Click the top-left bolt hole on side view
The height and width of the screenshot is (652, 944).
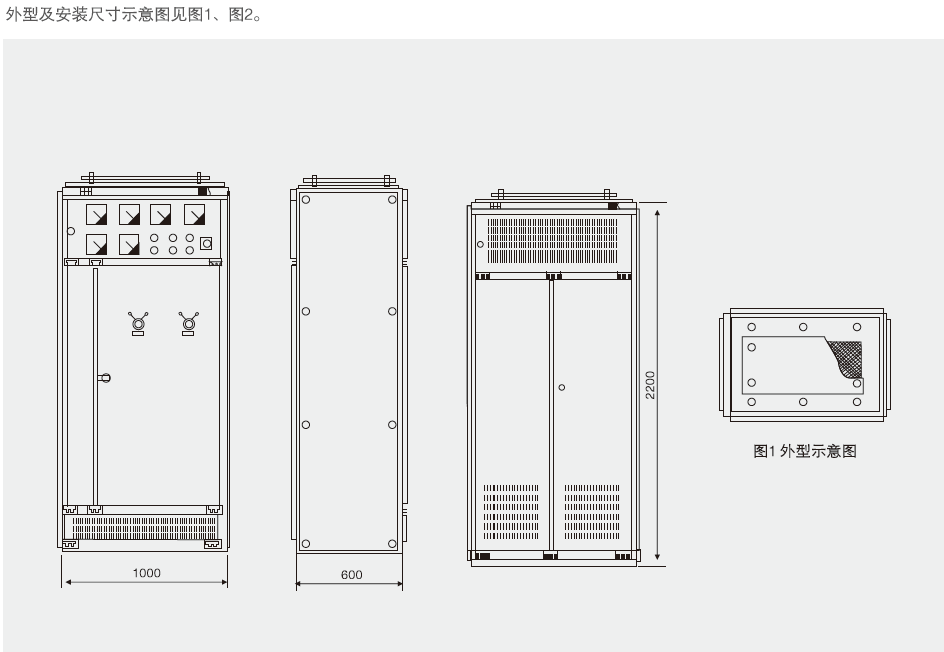[306, 200]
